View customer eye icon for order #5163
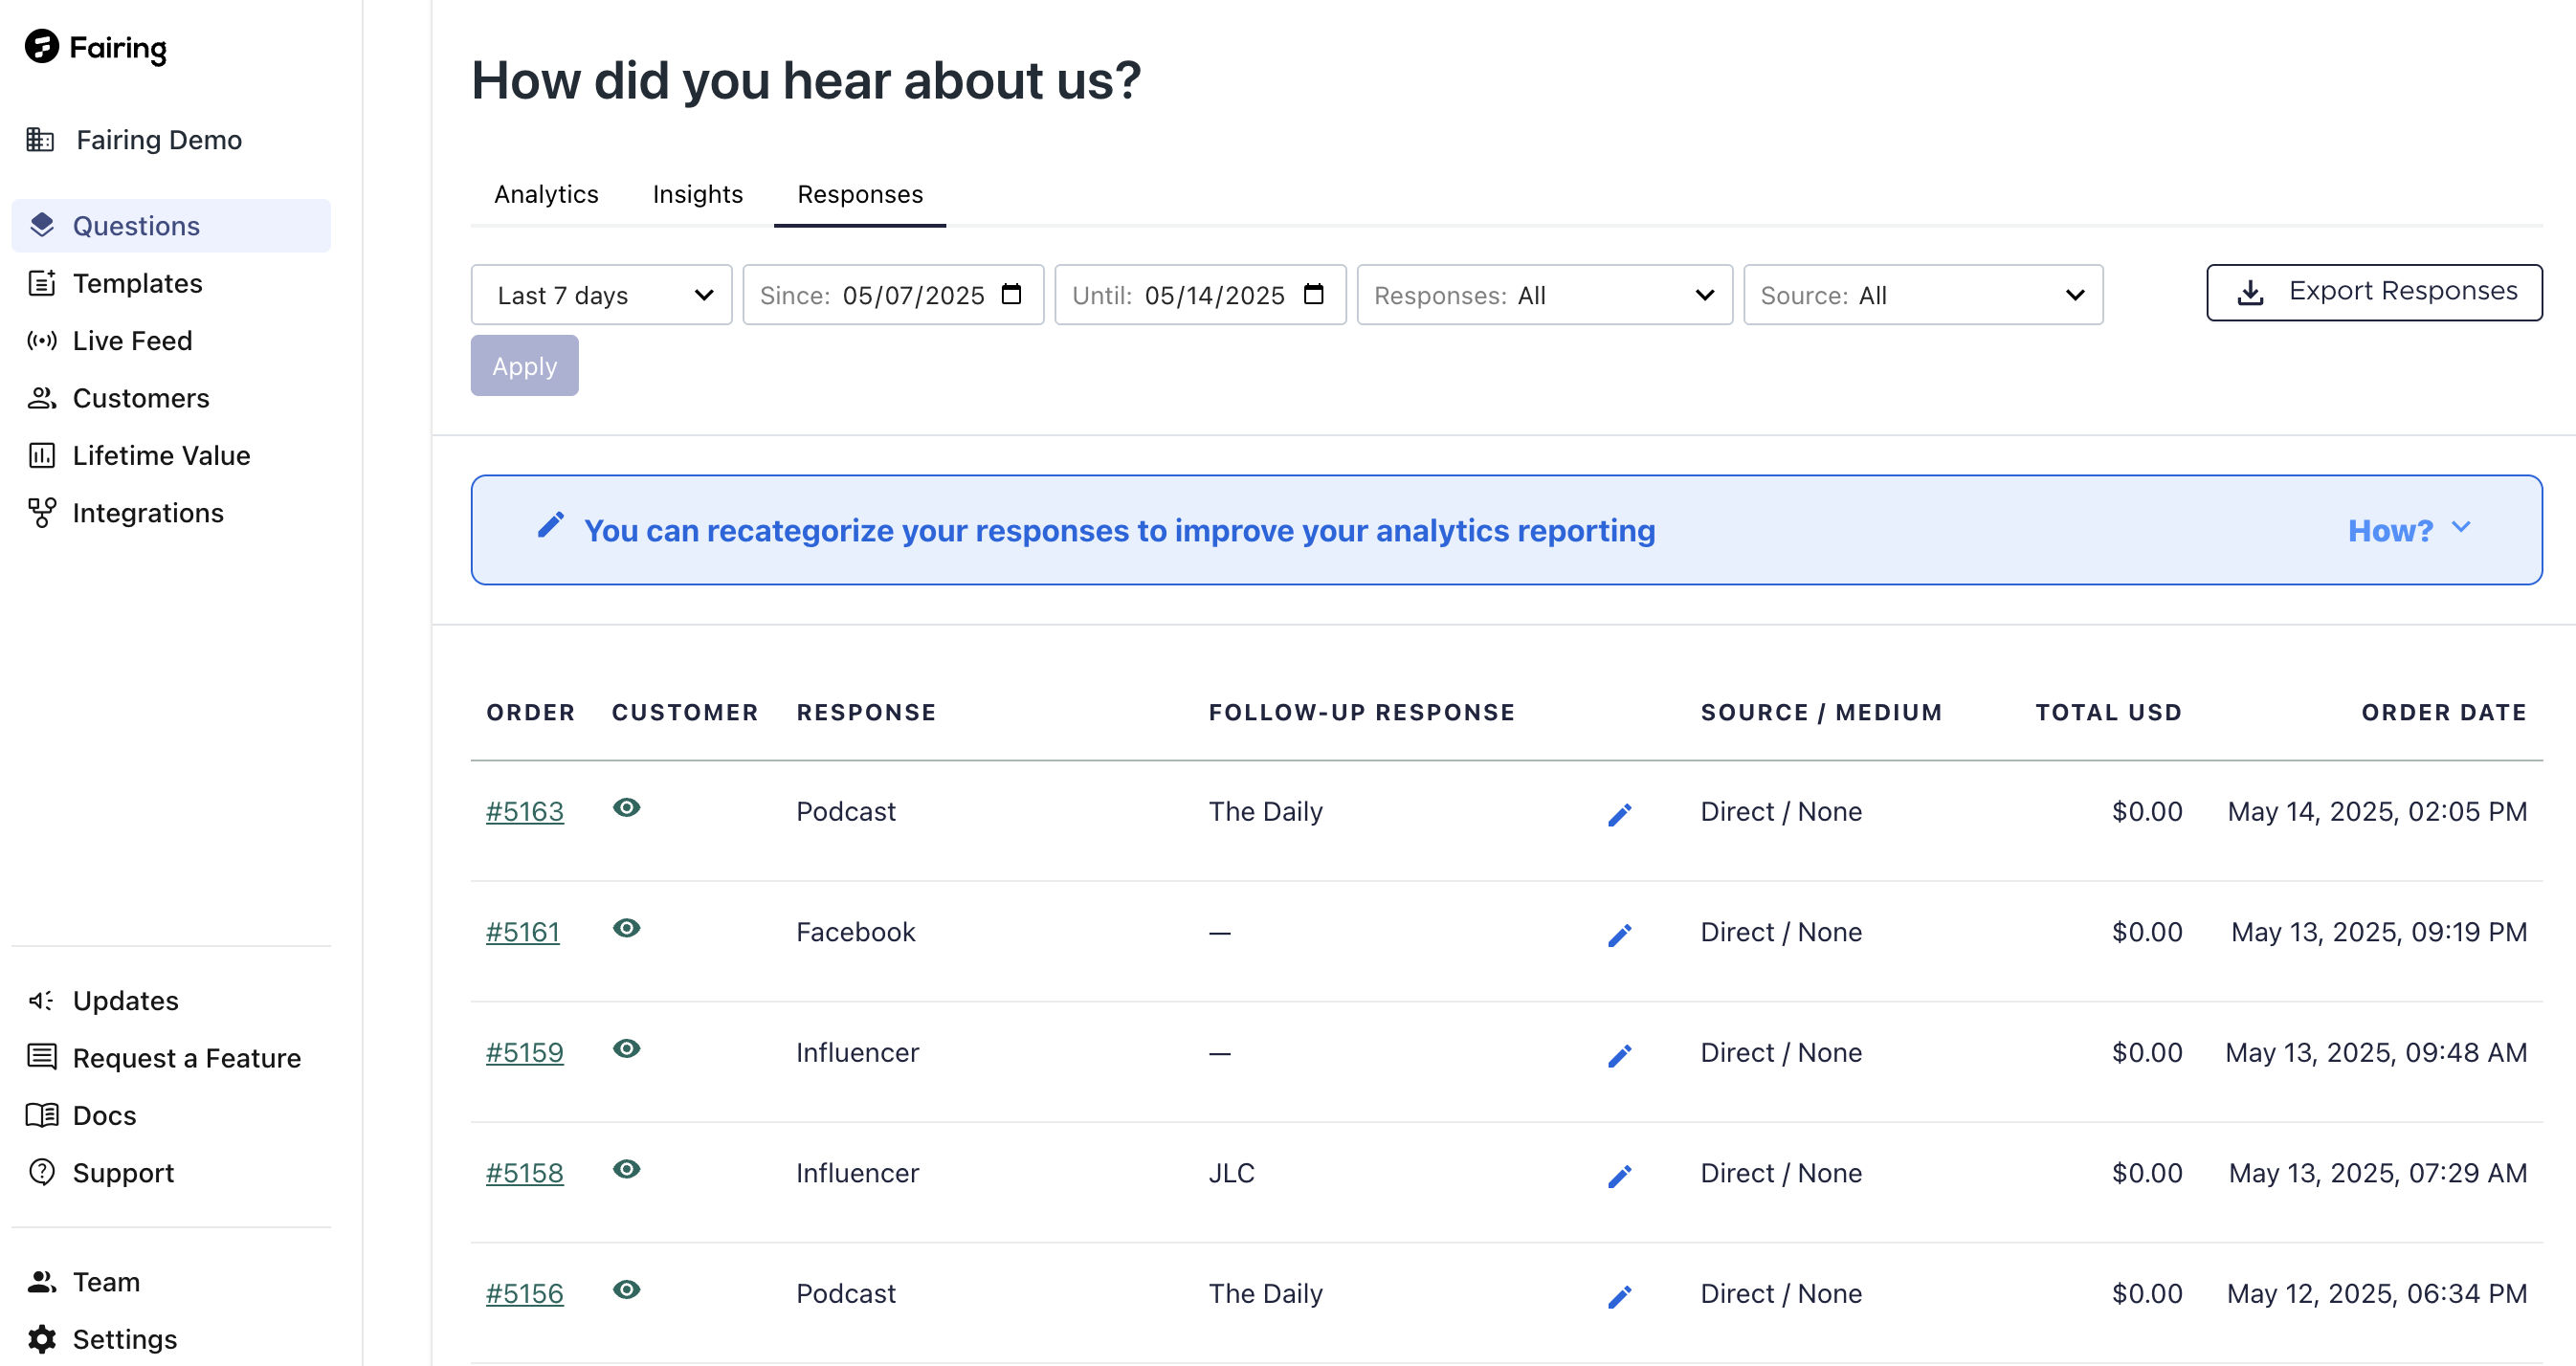Screen dimensions: 2576x1366 click(x=626, y=808)
